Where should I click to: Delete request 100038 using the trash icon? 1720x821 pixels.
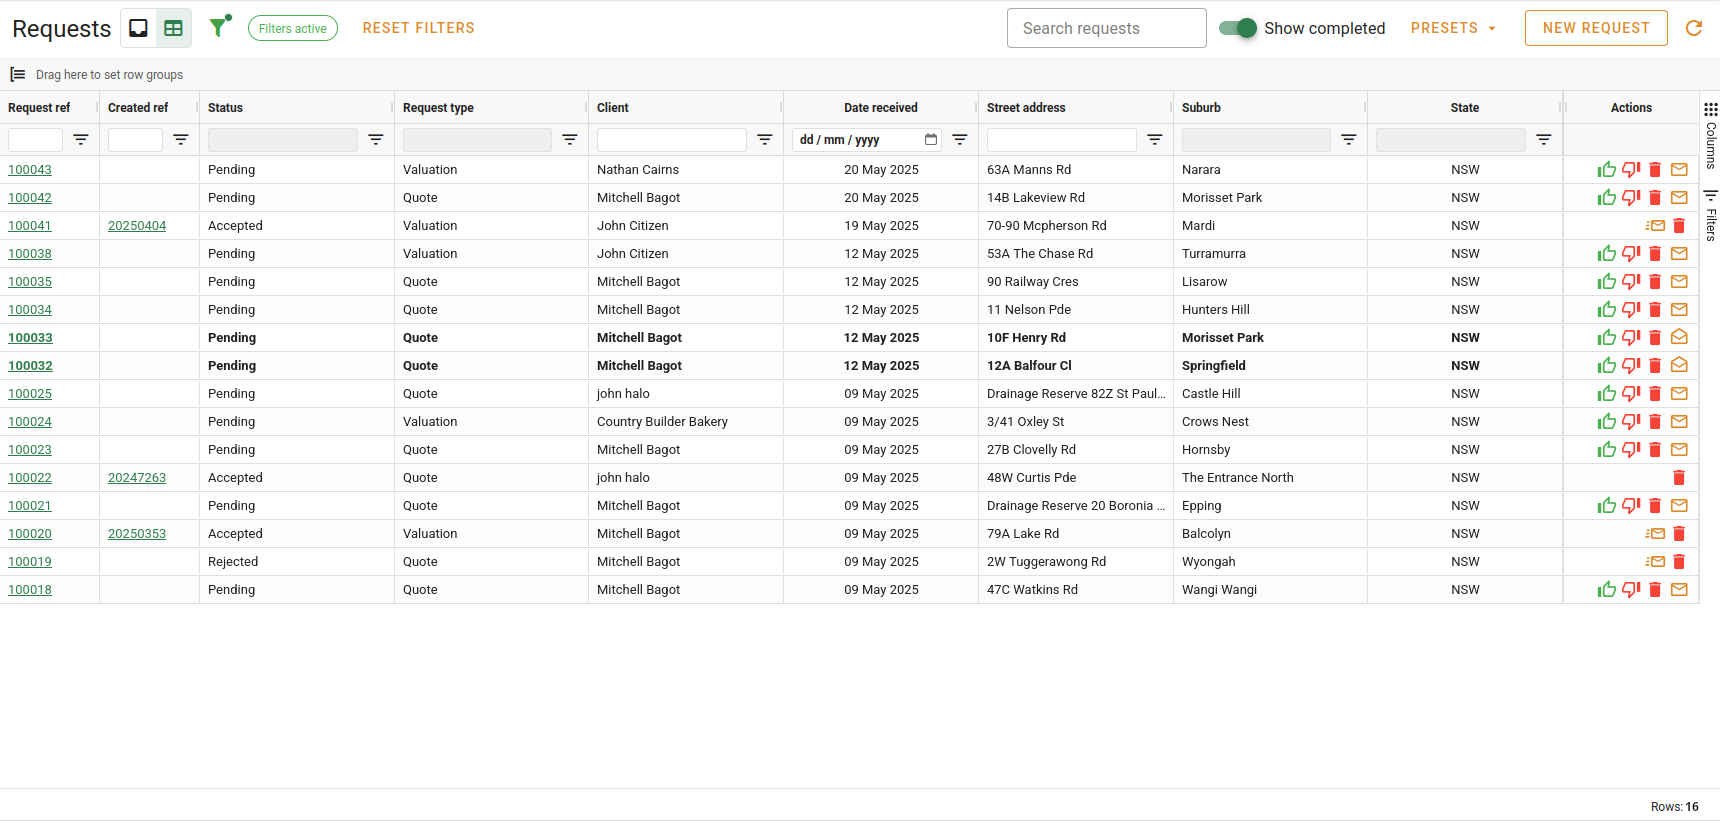(1655, 254)
